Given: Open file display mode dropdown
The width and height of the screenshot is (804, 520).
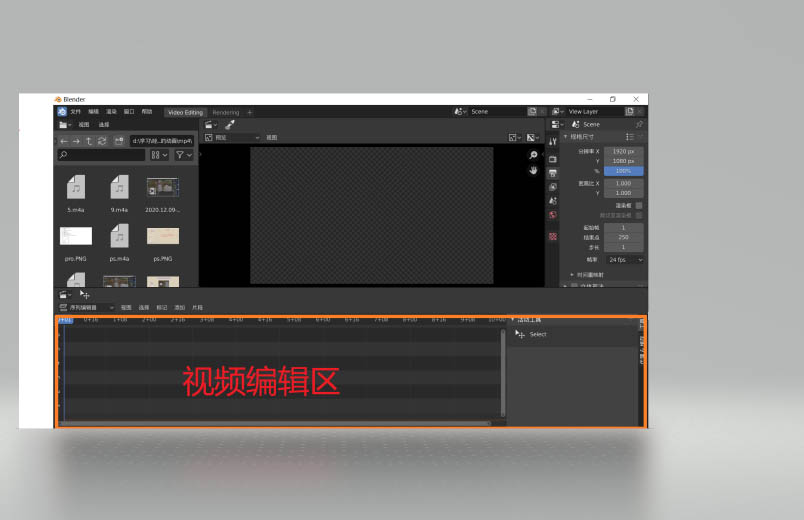Looking at the screenshot, I should point(159,155).
